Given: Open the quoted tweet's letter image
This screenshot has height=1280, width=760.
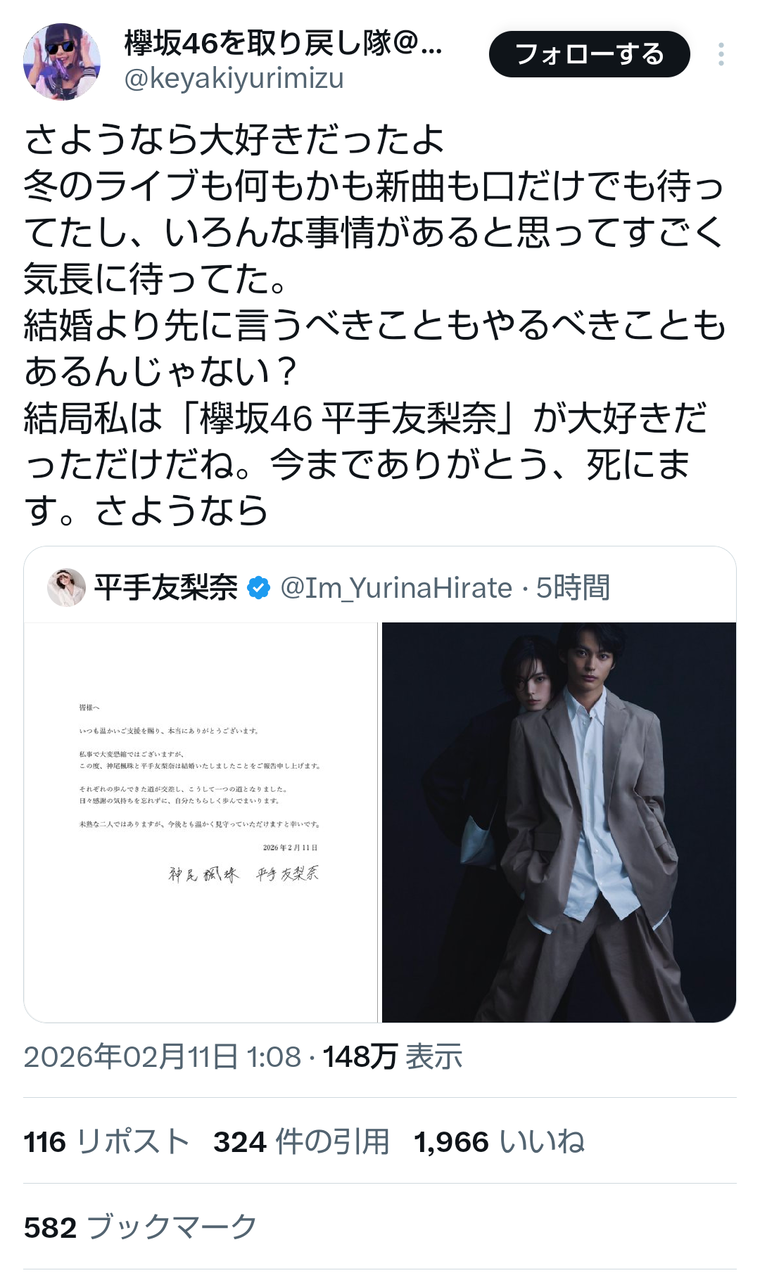Looking at the screenshot, I should 201,822.
